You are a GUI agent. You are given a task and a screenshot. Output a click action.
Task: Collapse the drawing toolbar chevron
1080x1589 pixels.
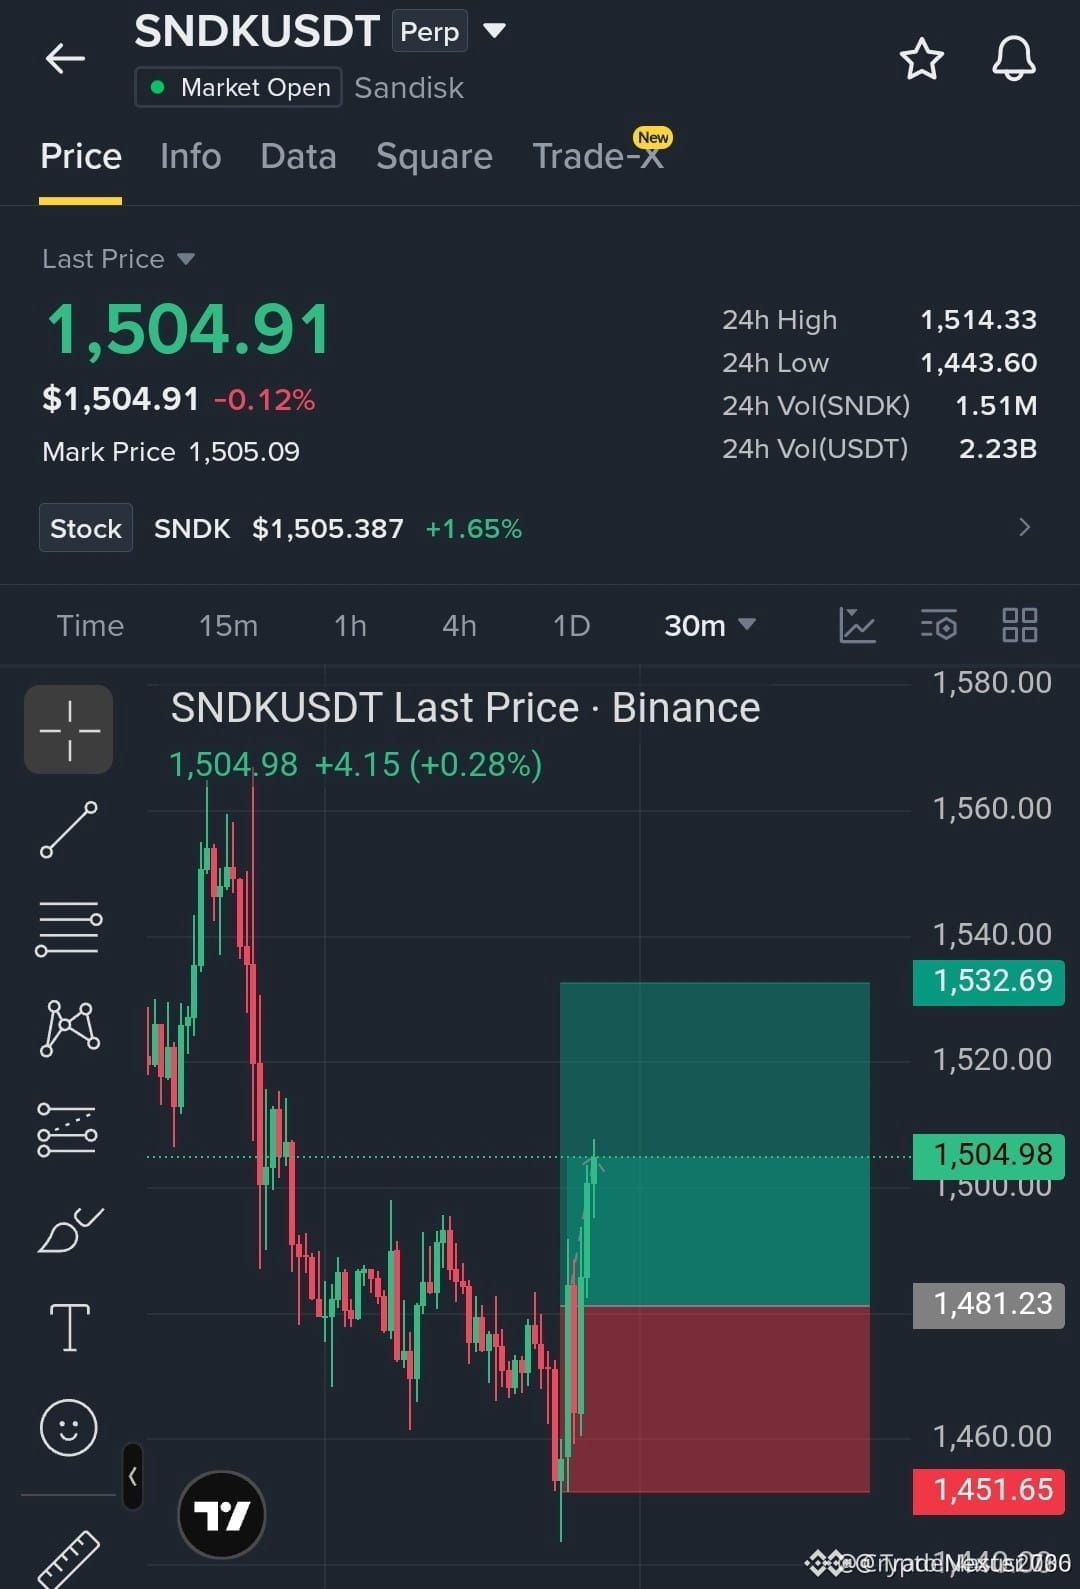click(x=132, y=1476)
